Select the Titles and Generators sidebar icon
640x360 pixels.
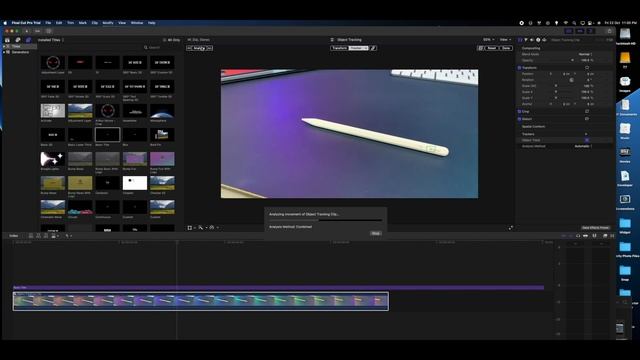click(x=28, y=40)
